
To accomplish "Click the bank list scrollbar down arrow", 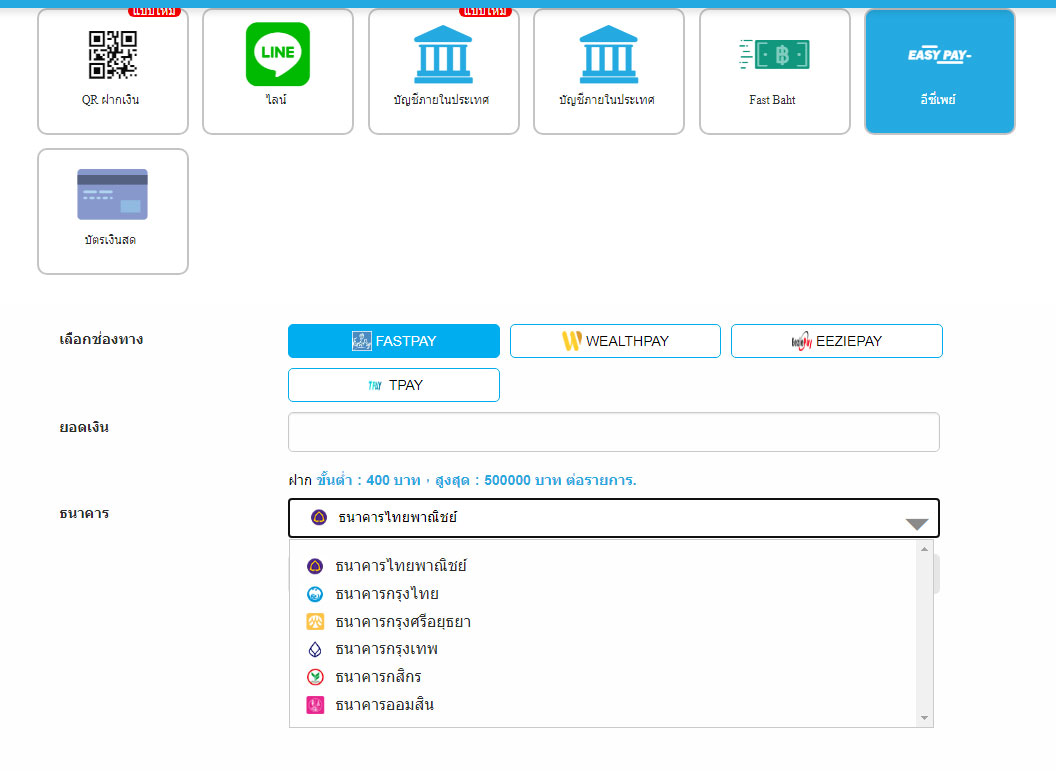I will click(924, 718).
